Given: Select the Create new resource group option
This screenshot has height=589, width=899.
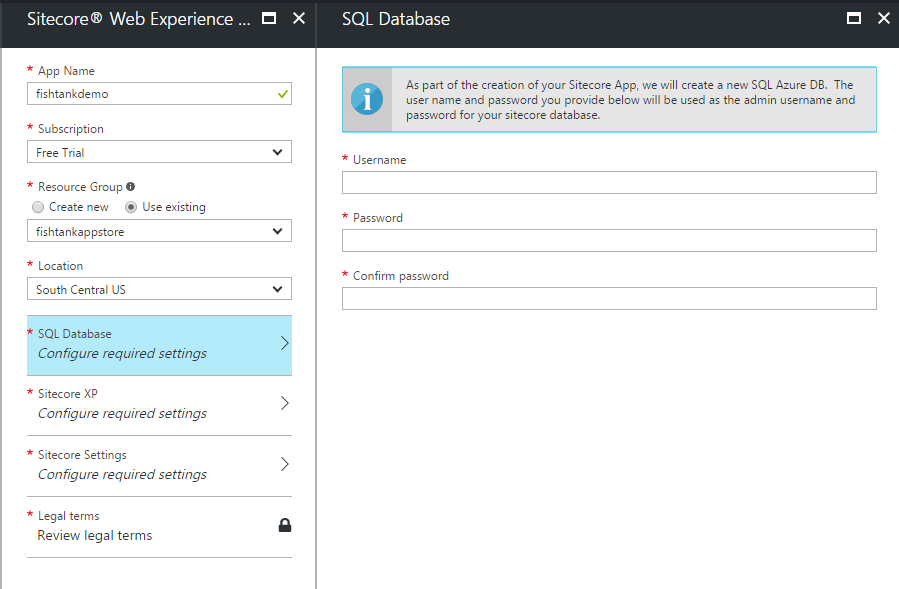Looking at the screenshot, I should pyautogui.click(x=38, y=207).
